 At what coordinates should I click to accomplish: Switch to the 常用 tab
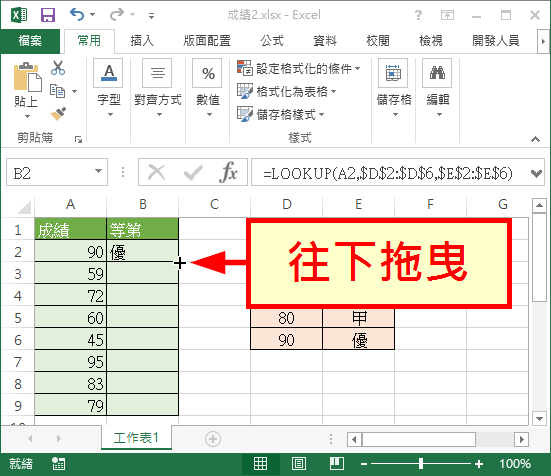89,41
